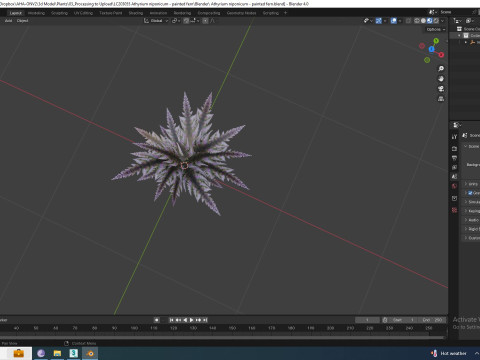
Task: Open the View Layer properties tab icon
Action: [x=454, y=167]
